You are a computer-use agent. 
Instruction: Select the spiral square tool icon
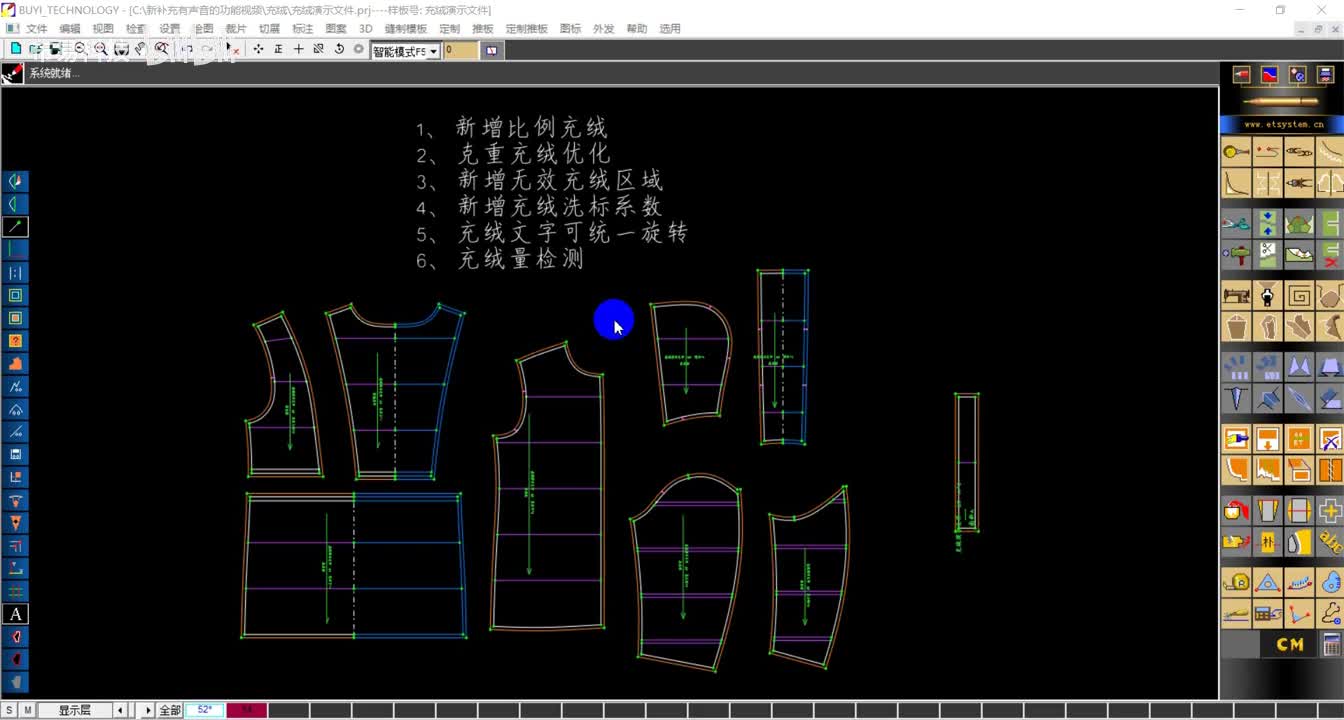click(1299, 296)
